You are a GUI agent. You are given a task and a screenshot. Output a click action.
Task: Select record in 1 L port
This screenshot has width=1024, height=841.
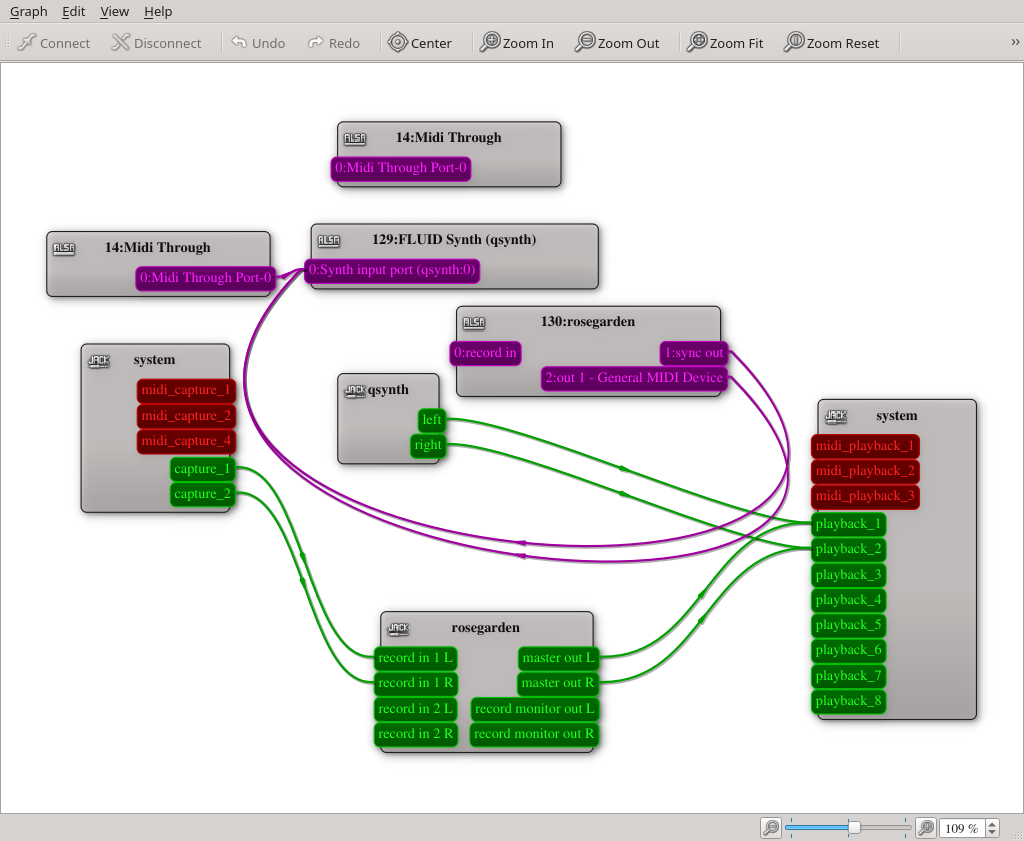pyautogui.click(x=415, y=658)
